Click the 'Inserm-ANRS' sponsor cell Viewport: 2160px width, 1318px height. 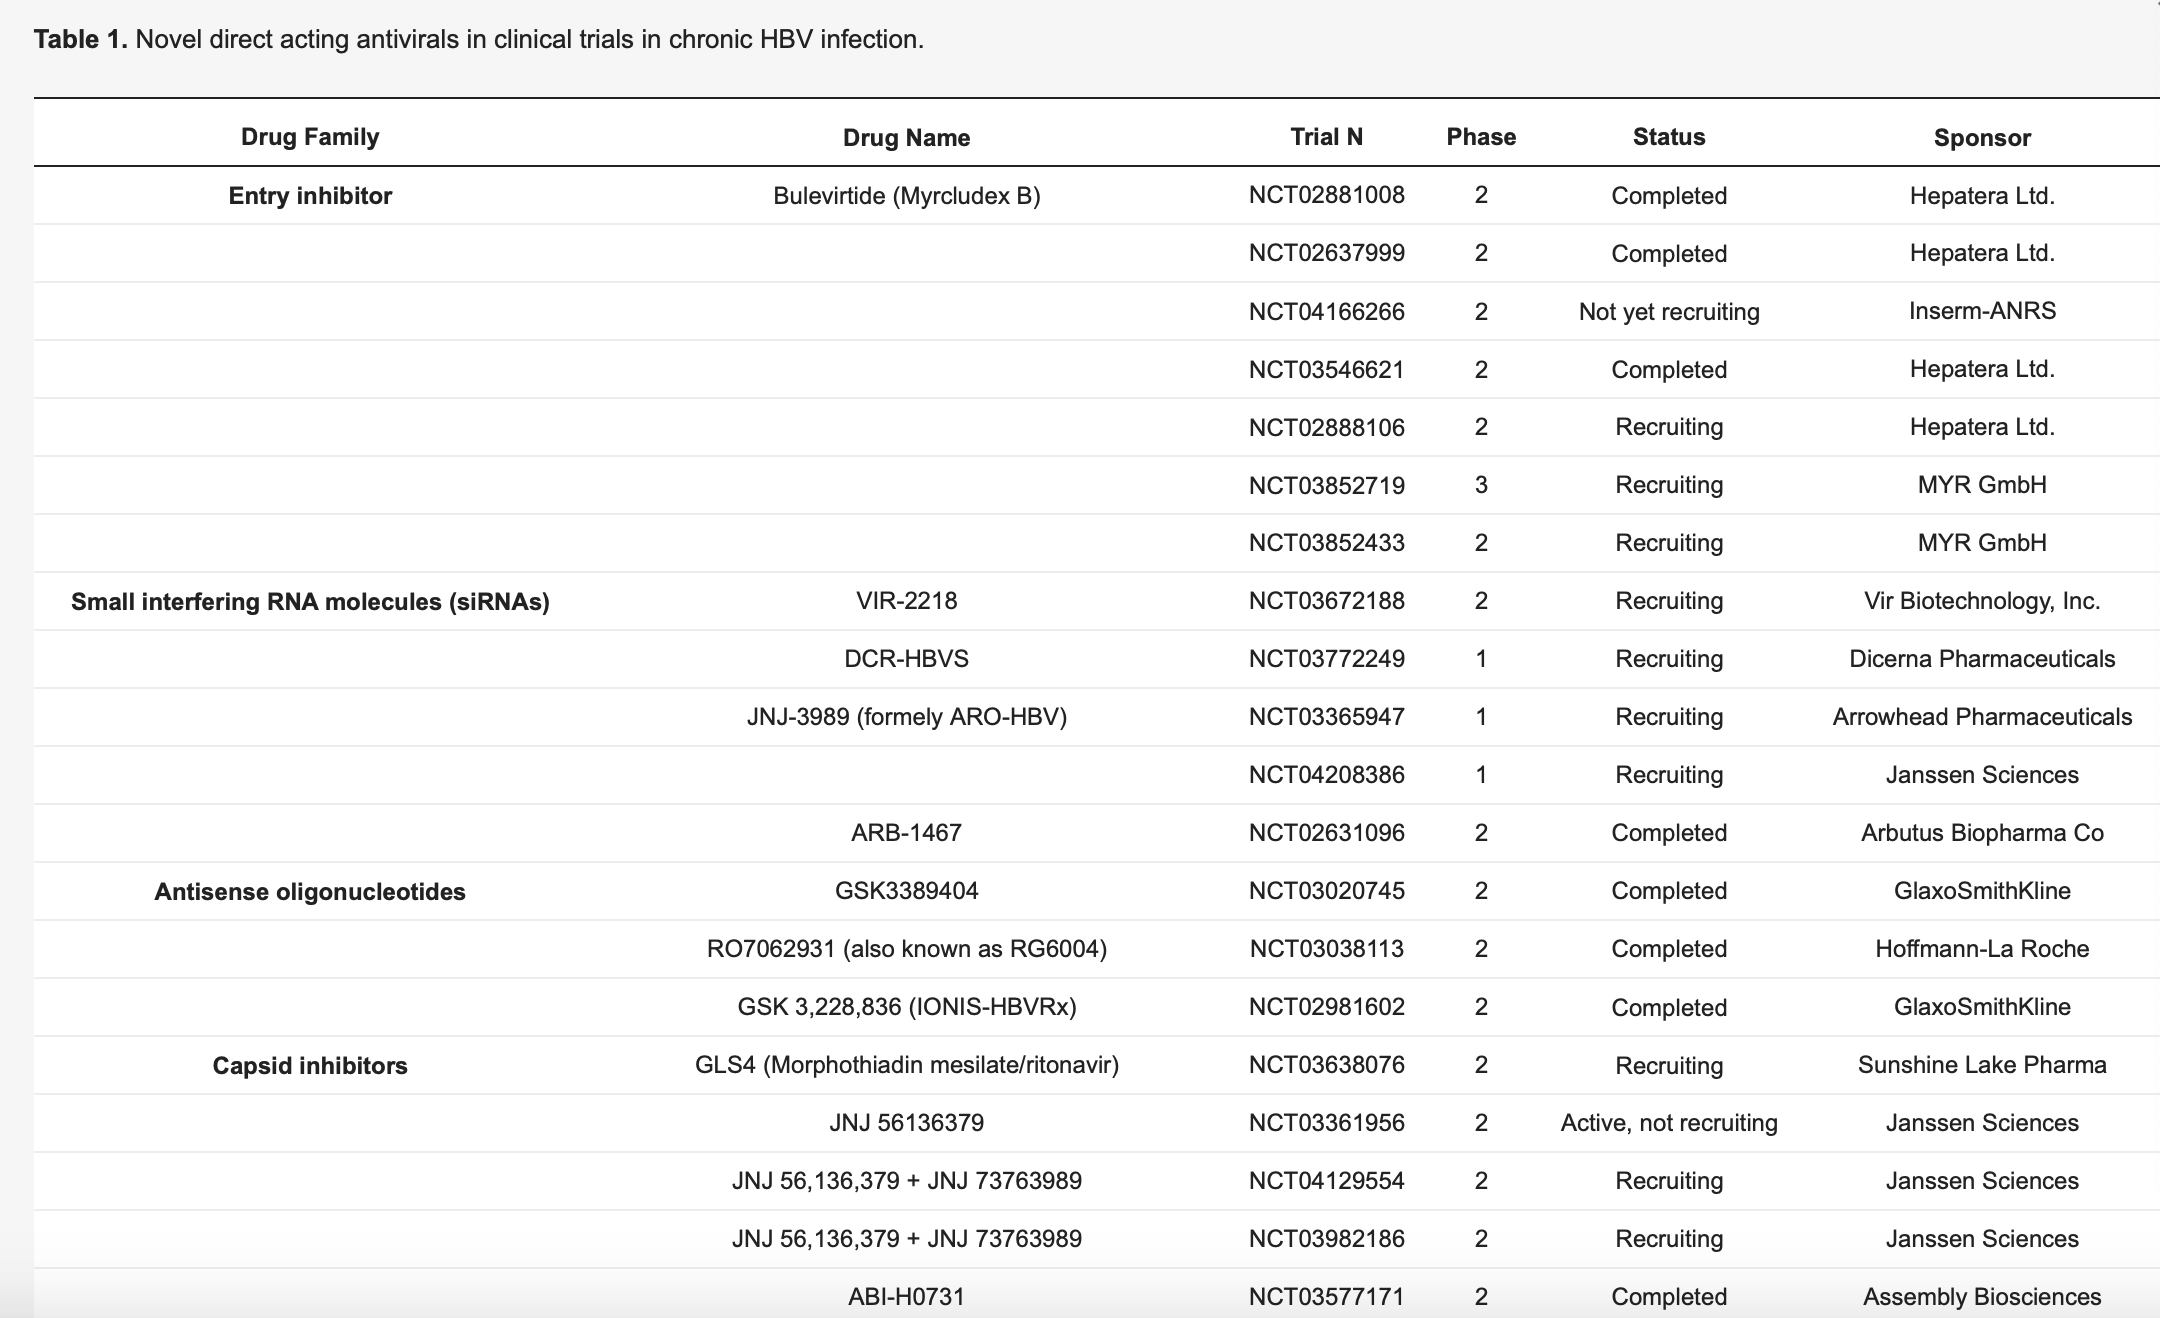1982,311
